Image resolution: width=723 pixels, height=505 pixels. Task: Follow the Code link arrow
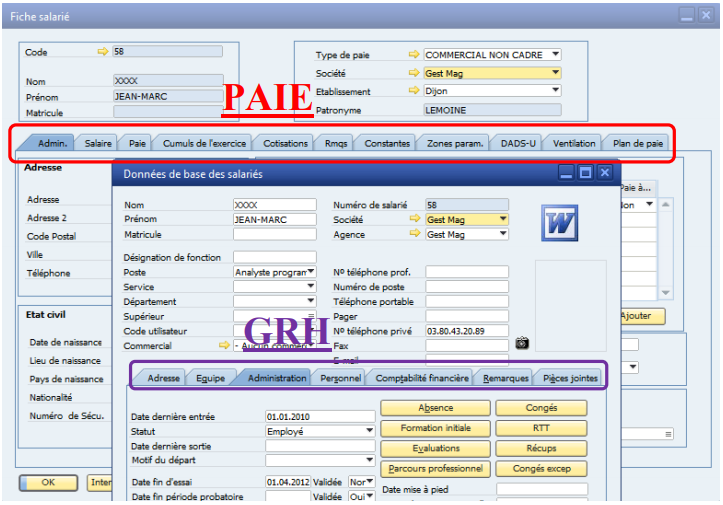click(103, 52)
